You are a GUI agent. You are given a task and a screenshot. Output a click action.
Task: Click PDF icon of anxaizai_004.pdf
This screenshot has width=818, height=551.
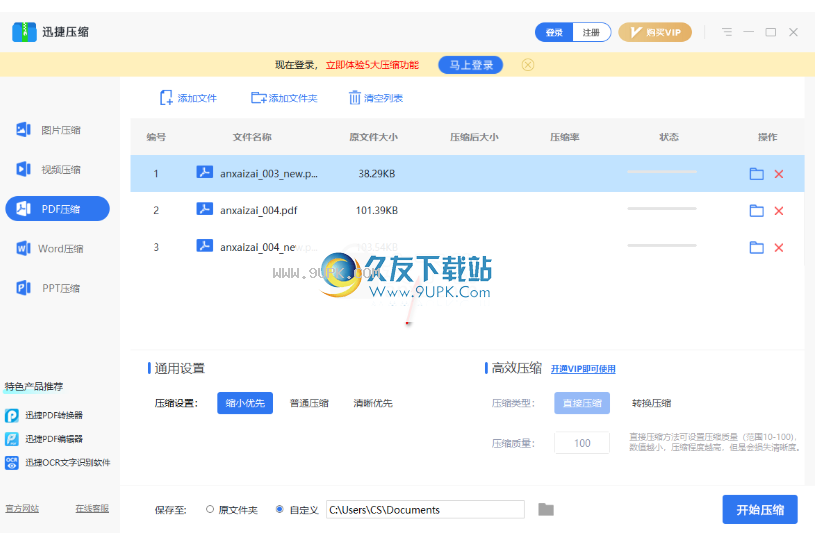tap(204, 209)
